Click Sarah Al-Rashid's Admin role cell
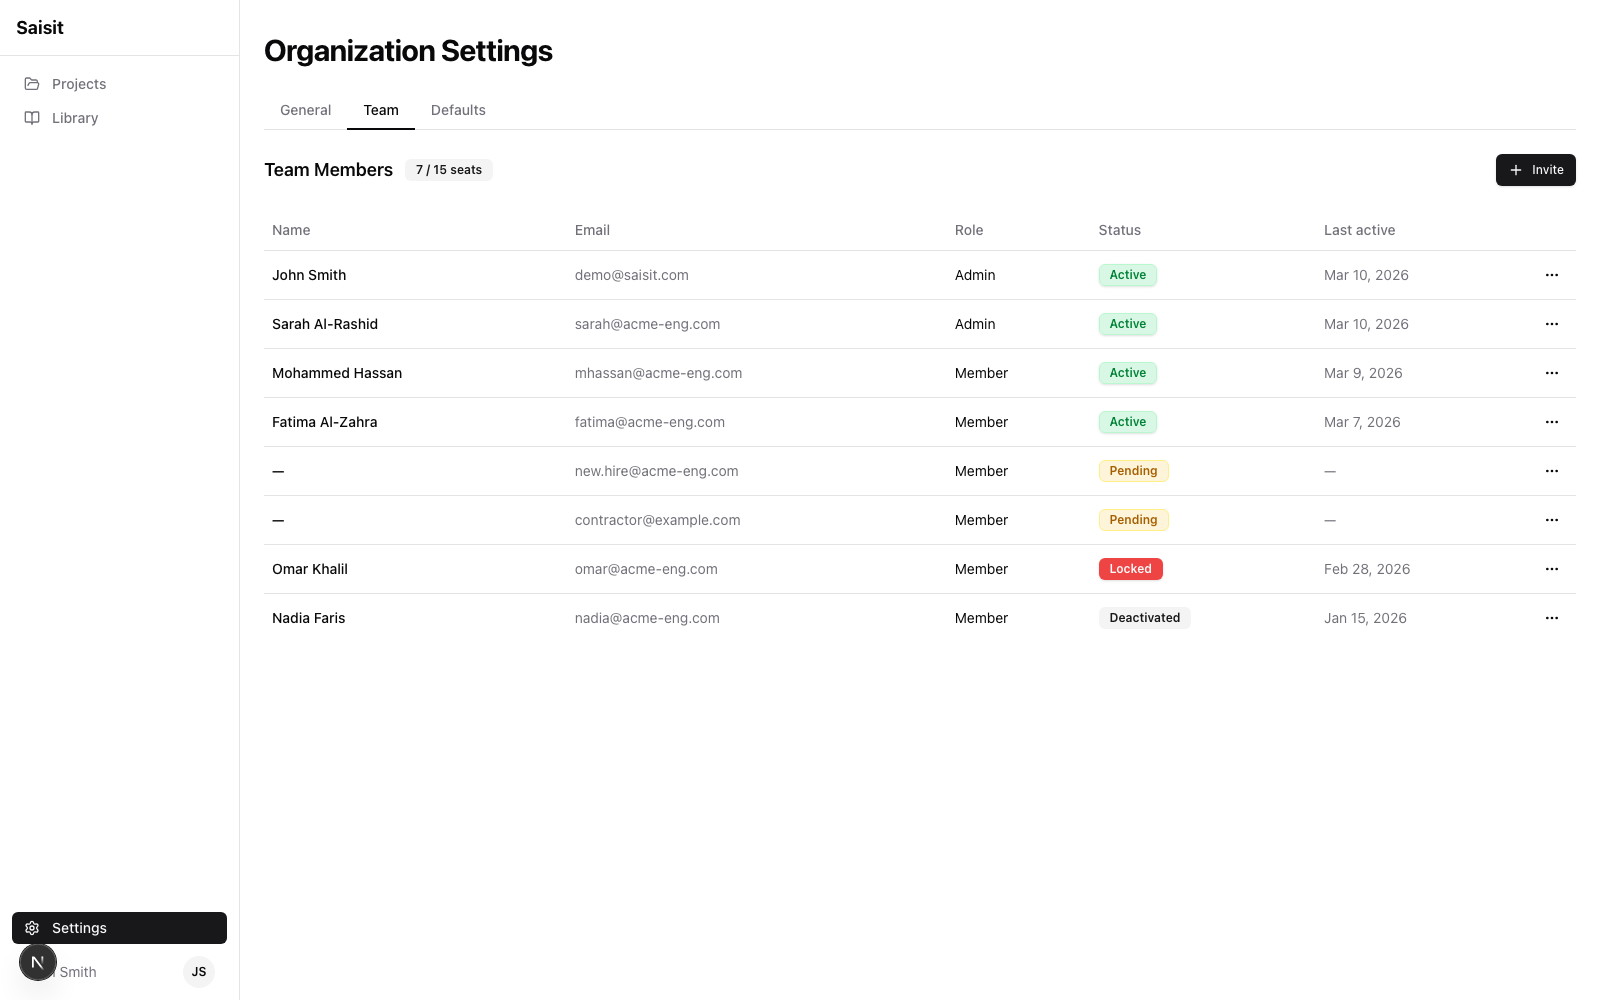The height and width of the screenshot is (1000, 1600). (975, 324)
